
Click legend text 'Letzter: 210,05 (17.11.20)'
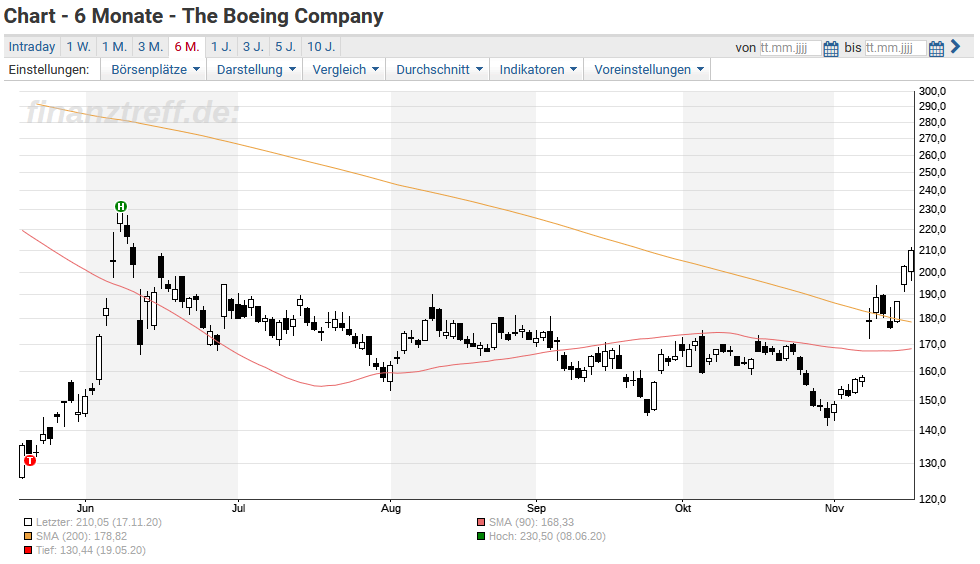pos(99,522)
